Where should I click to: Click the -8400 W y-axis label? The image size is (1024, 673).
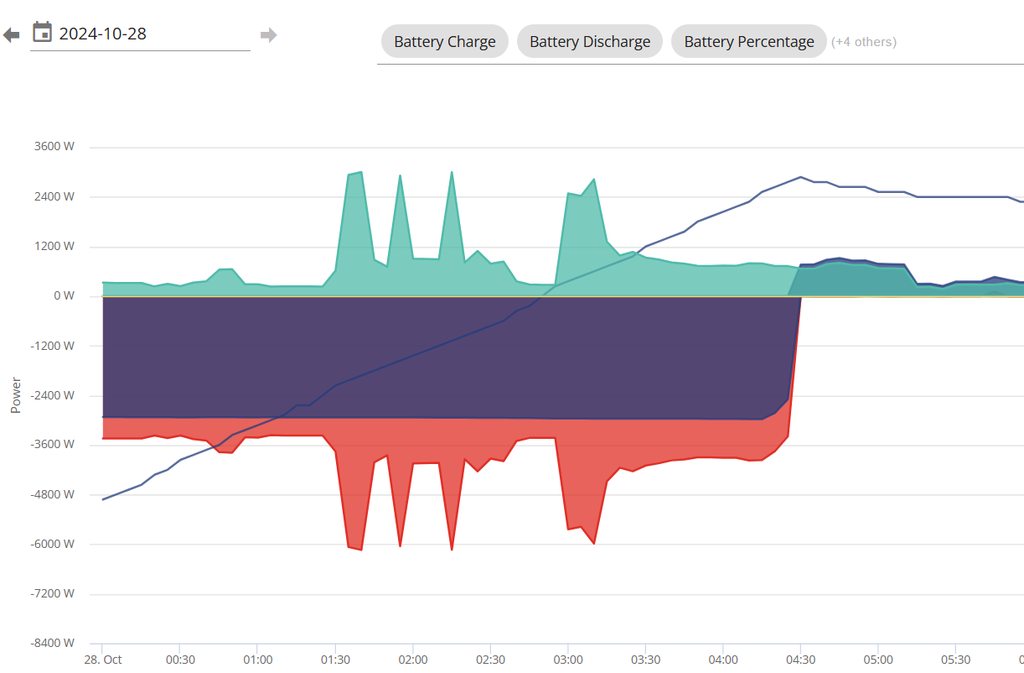(x=52, y=643)
